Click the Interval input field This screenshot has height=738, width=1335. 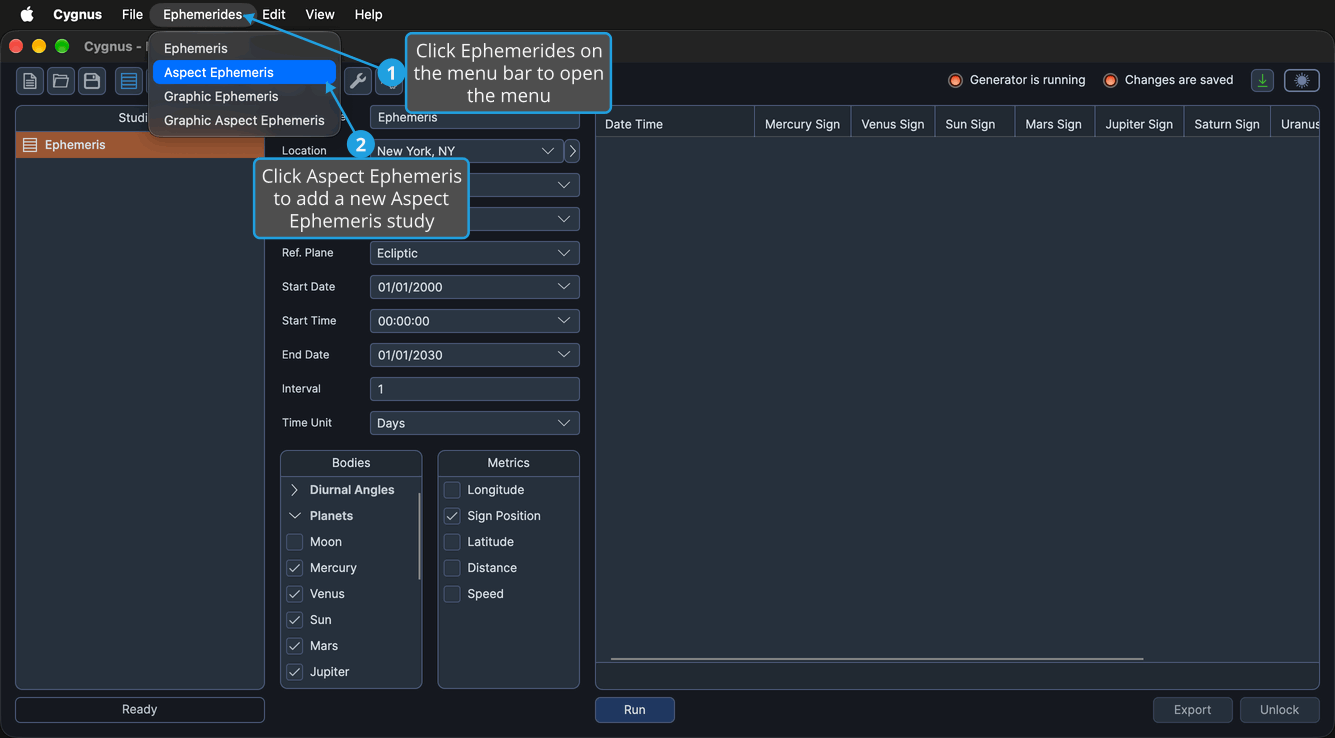[x=474, y=389]
